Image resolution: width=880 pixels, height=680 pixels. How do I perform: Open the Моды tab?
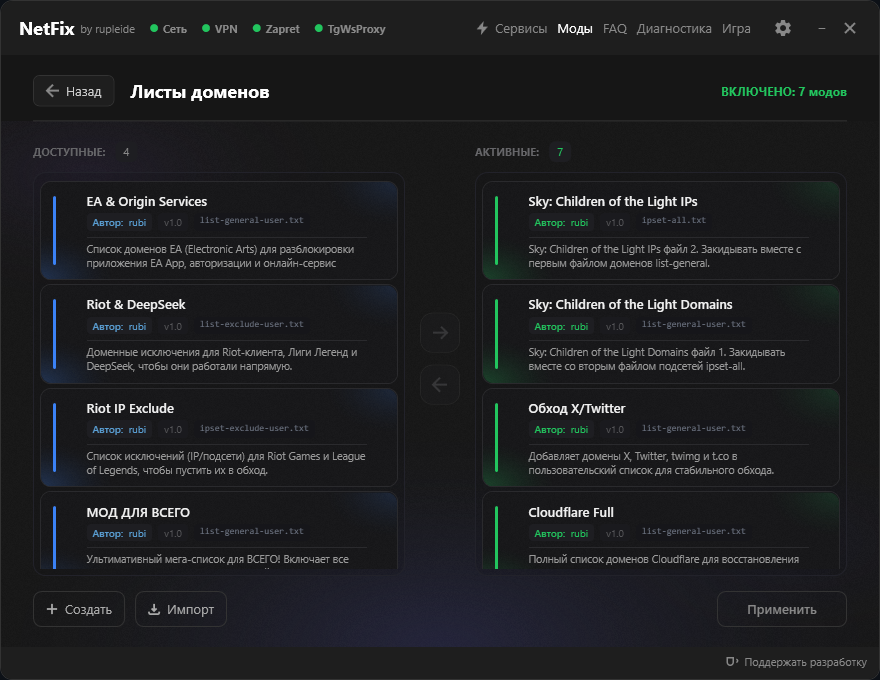coord(575,29)
